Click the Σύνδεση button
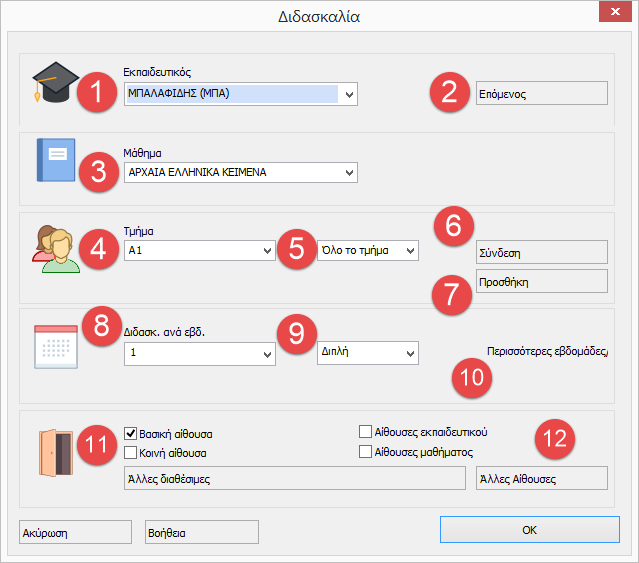Viewport: 639px width, 563px height. click(542, 253)
